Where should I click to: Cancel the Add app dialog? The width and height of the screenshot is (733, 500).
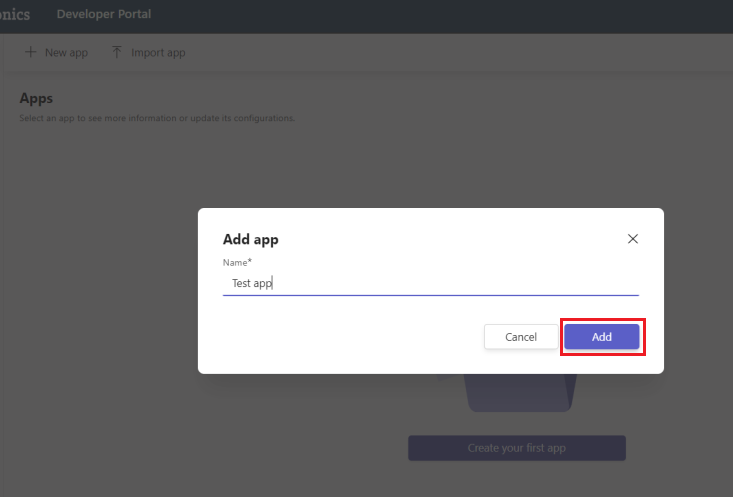pos(521,336)
